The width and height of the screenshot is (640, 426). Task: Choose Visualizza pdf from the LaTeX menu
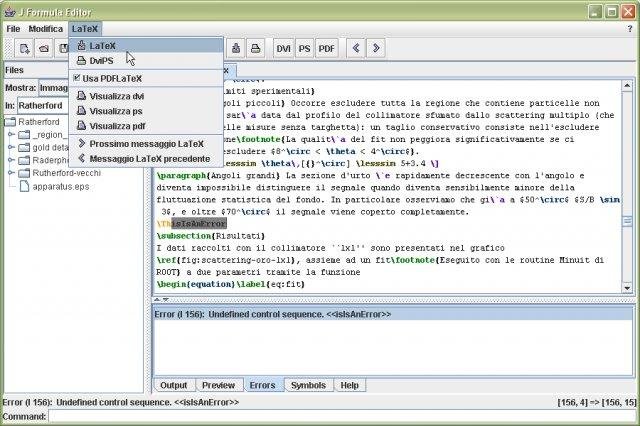117,126
